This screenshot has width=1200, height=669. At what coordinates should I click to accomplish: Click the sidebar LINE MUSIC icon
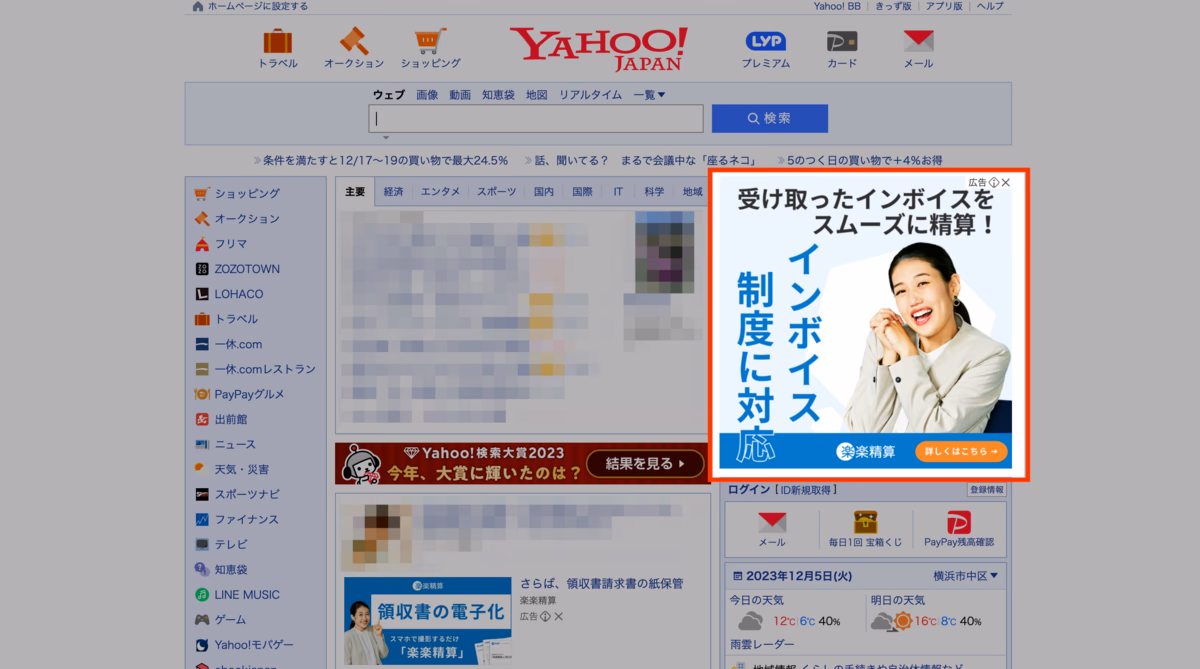tap(202, 594)
